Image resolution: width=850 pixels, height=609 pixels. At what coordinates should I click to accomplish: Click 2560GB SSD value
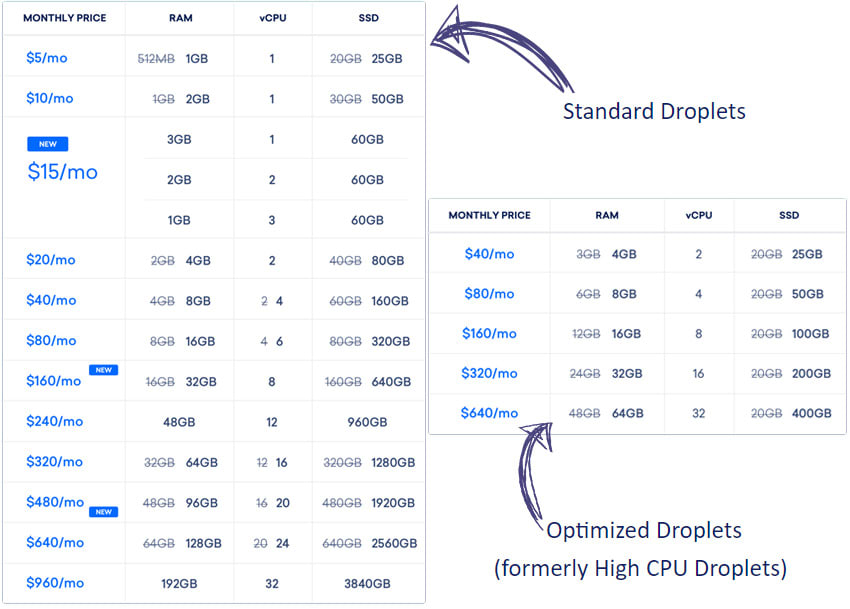point(394,543)
